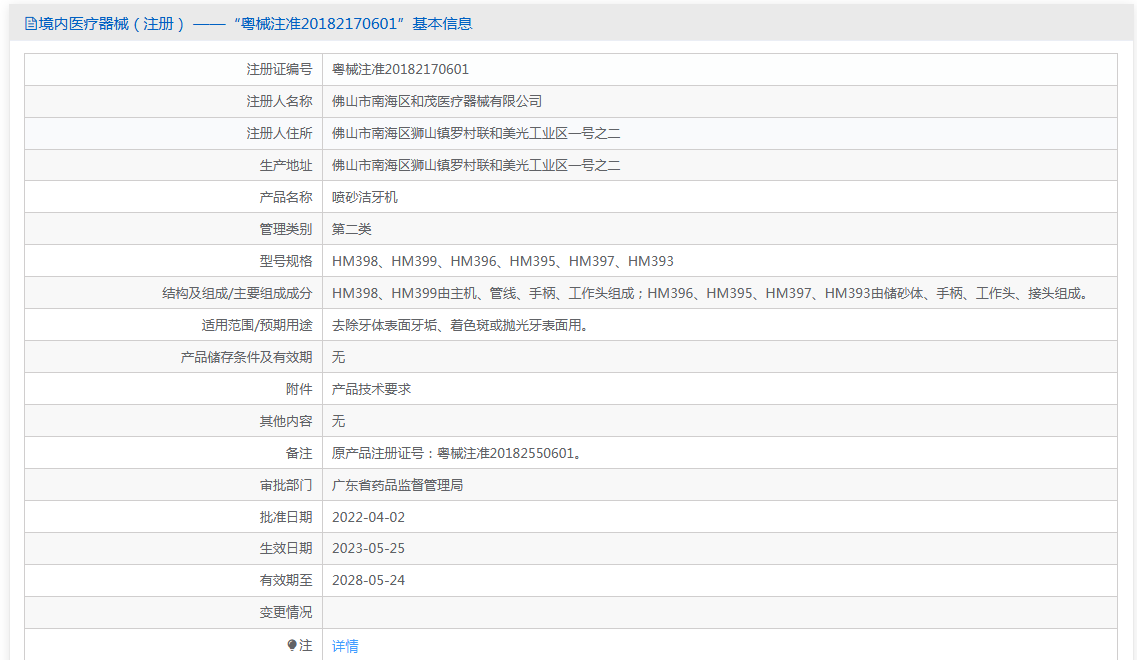
Task: Click the 其他内容 label
Action: pyautogui.click(x=286, y=421)
